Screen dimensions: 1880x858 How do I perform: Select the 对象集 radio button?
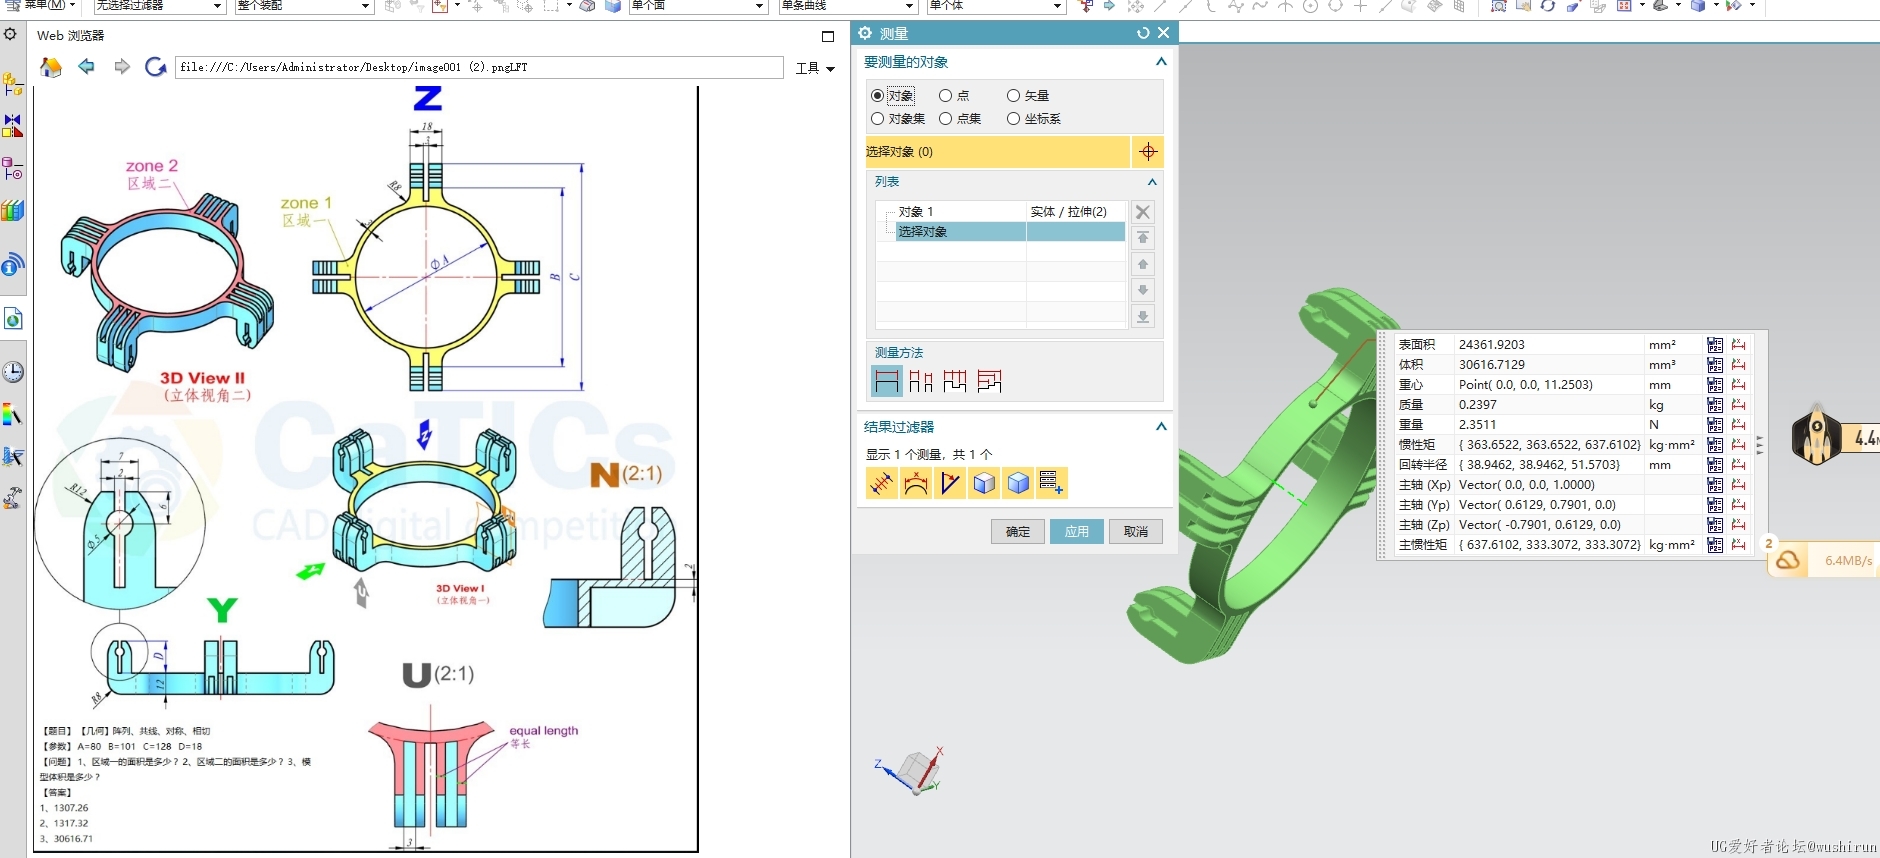[x=877, y=119]
